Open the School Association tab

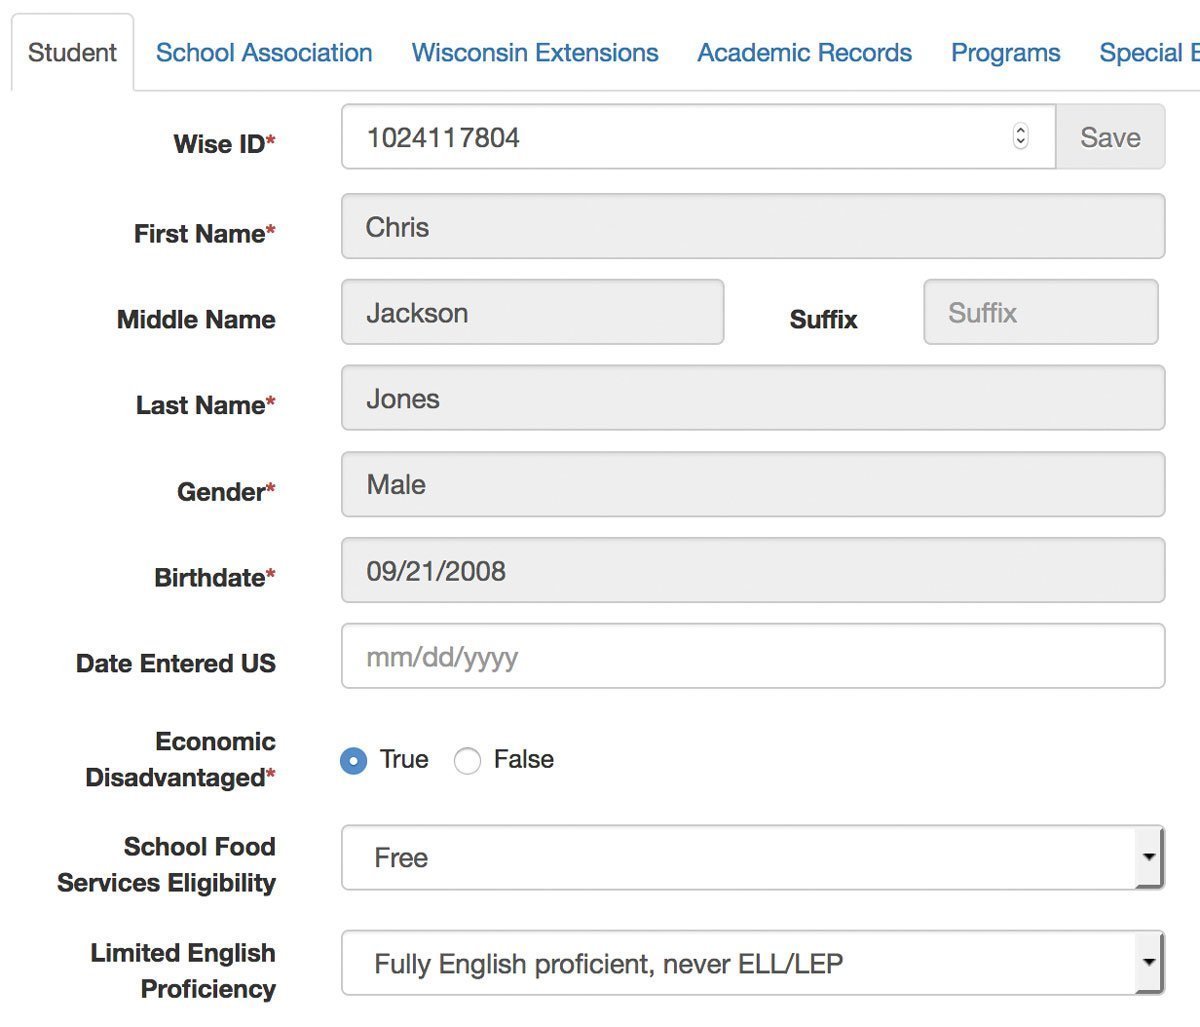point(264,53)
